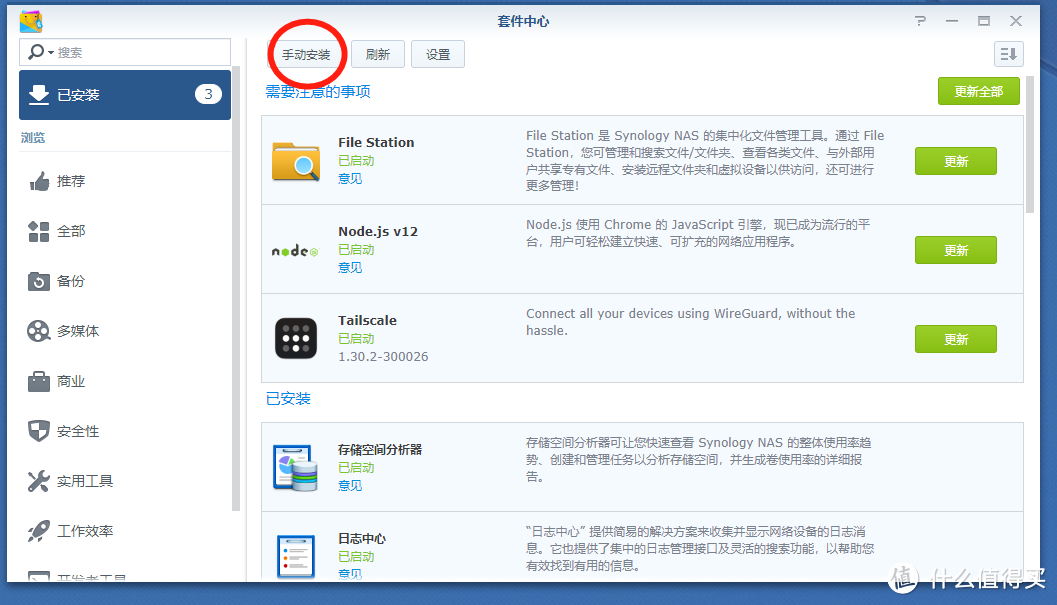Image resolution: width=1057 pixels, height=605 pixels.
Task: Click 更新全部 to update all packages
Action: pos(978,91)
